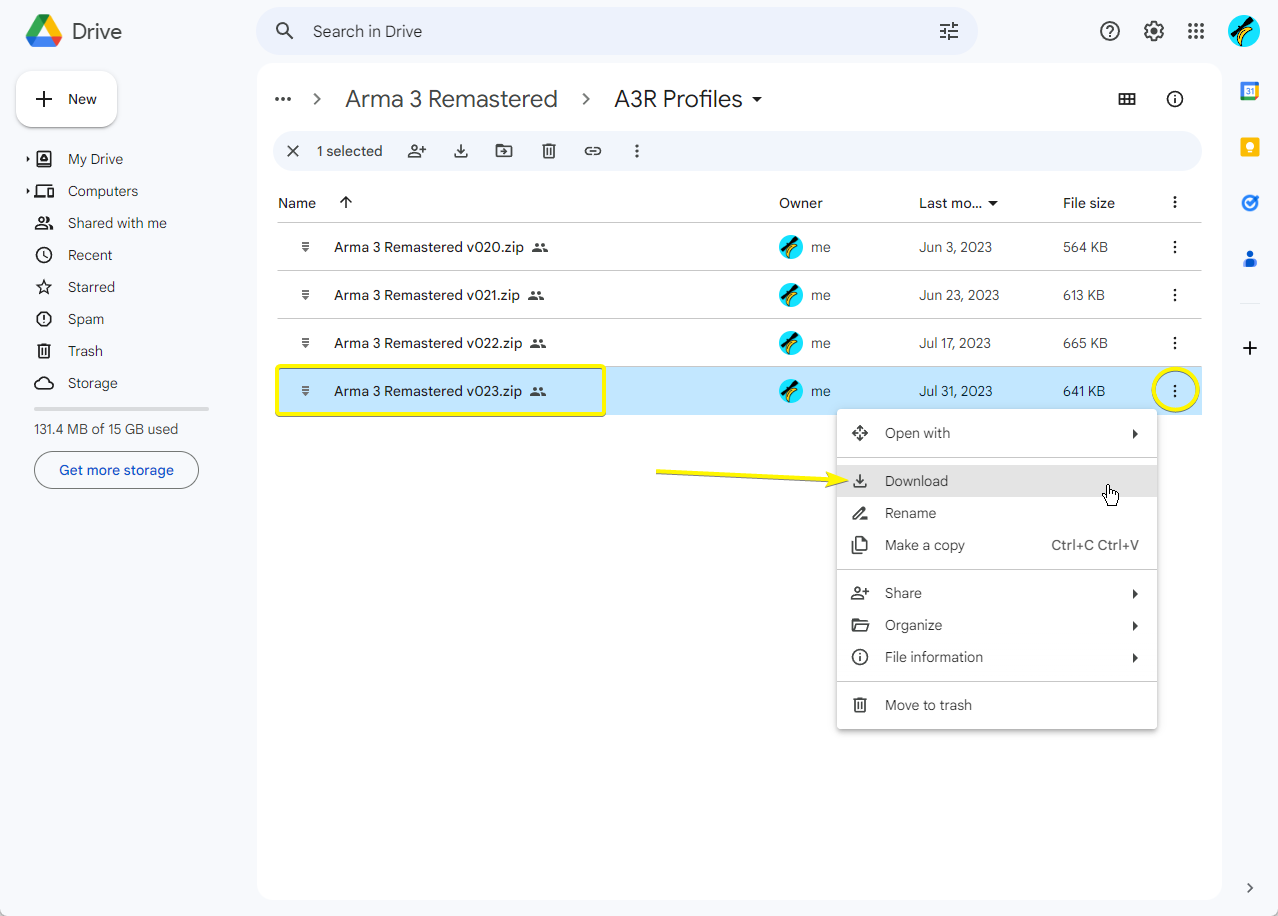Screen dimensions: 1278x916
Task: Switch to grid layout view
Action: point(1127,99)
